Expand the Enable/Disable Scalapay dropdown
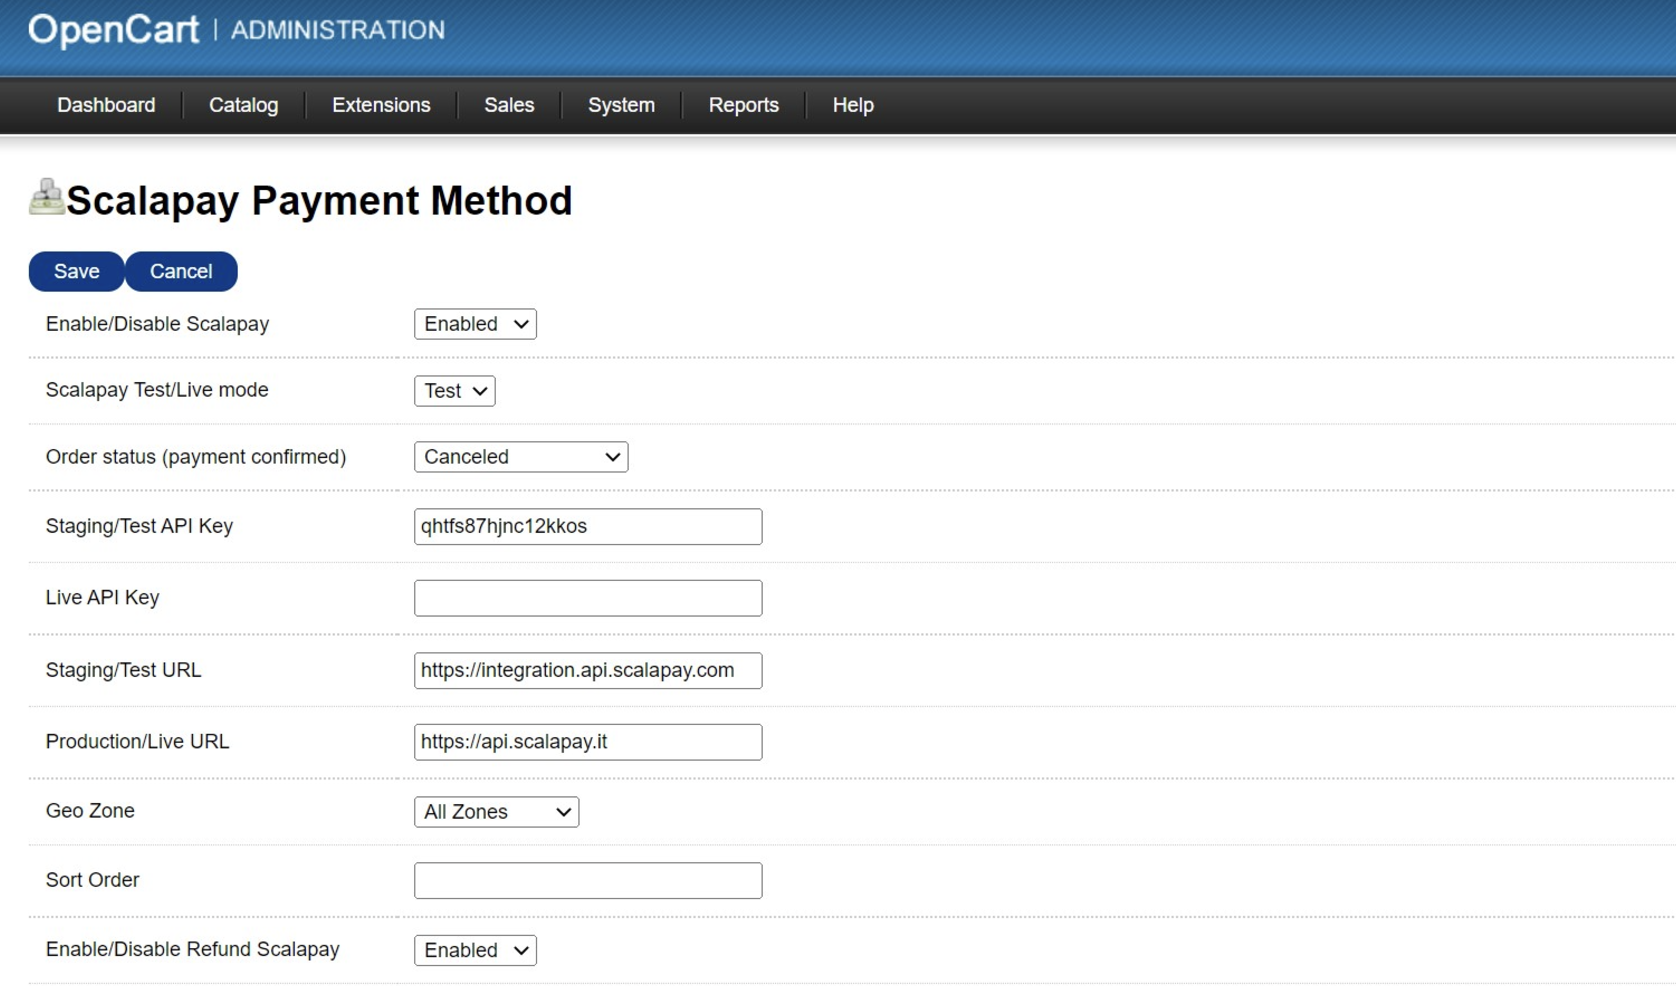Viewport: 1676px width, 986px height. 475,324
